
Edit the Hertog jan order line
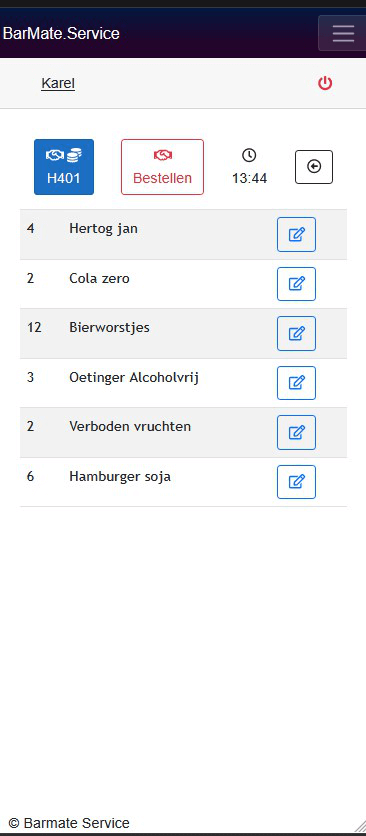[x=296, y=234]
